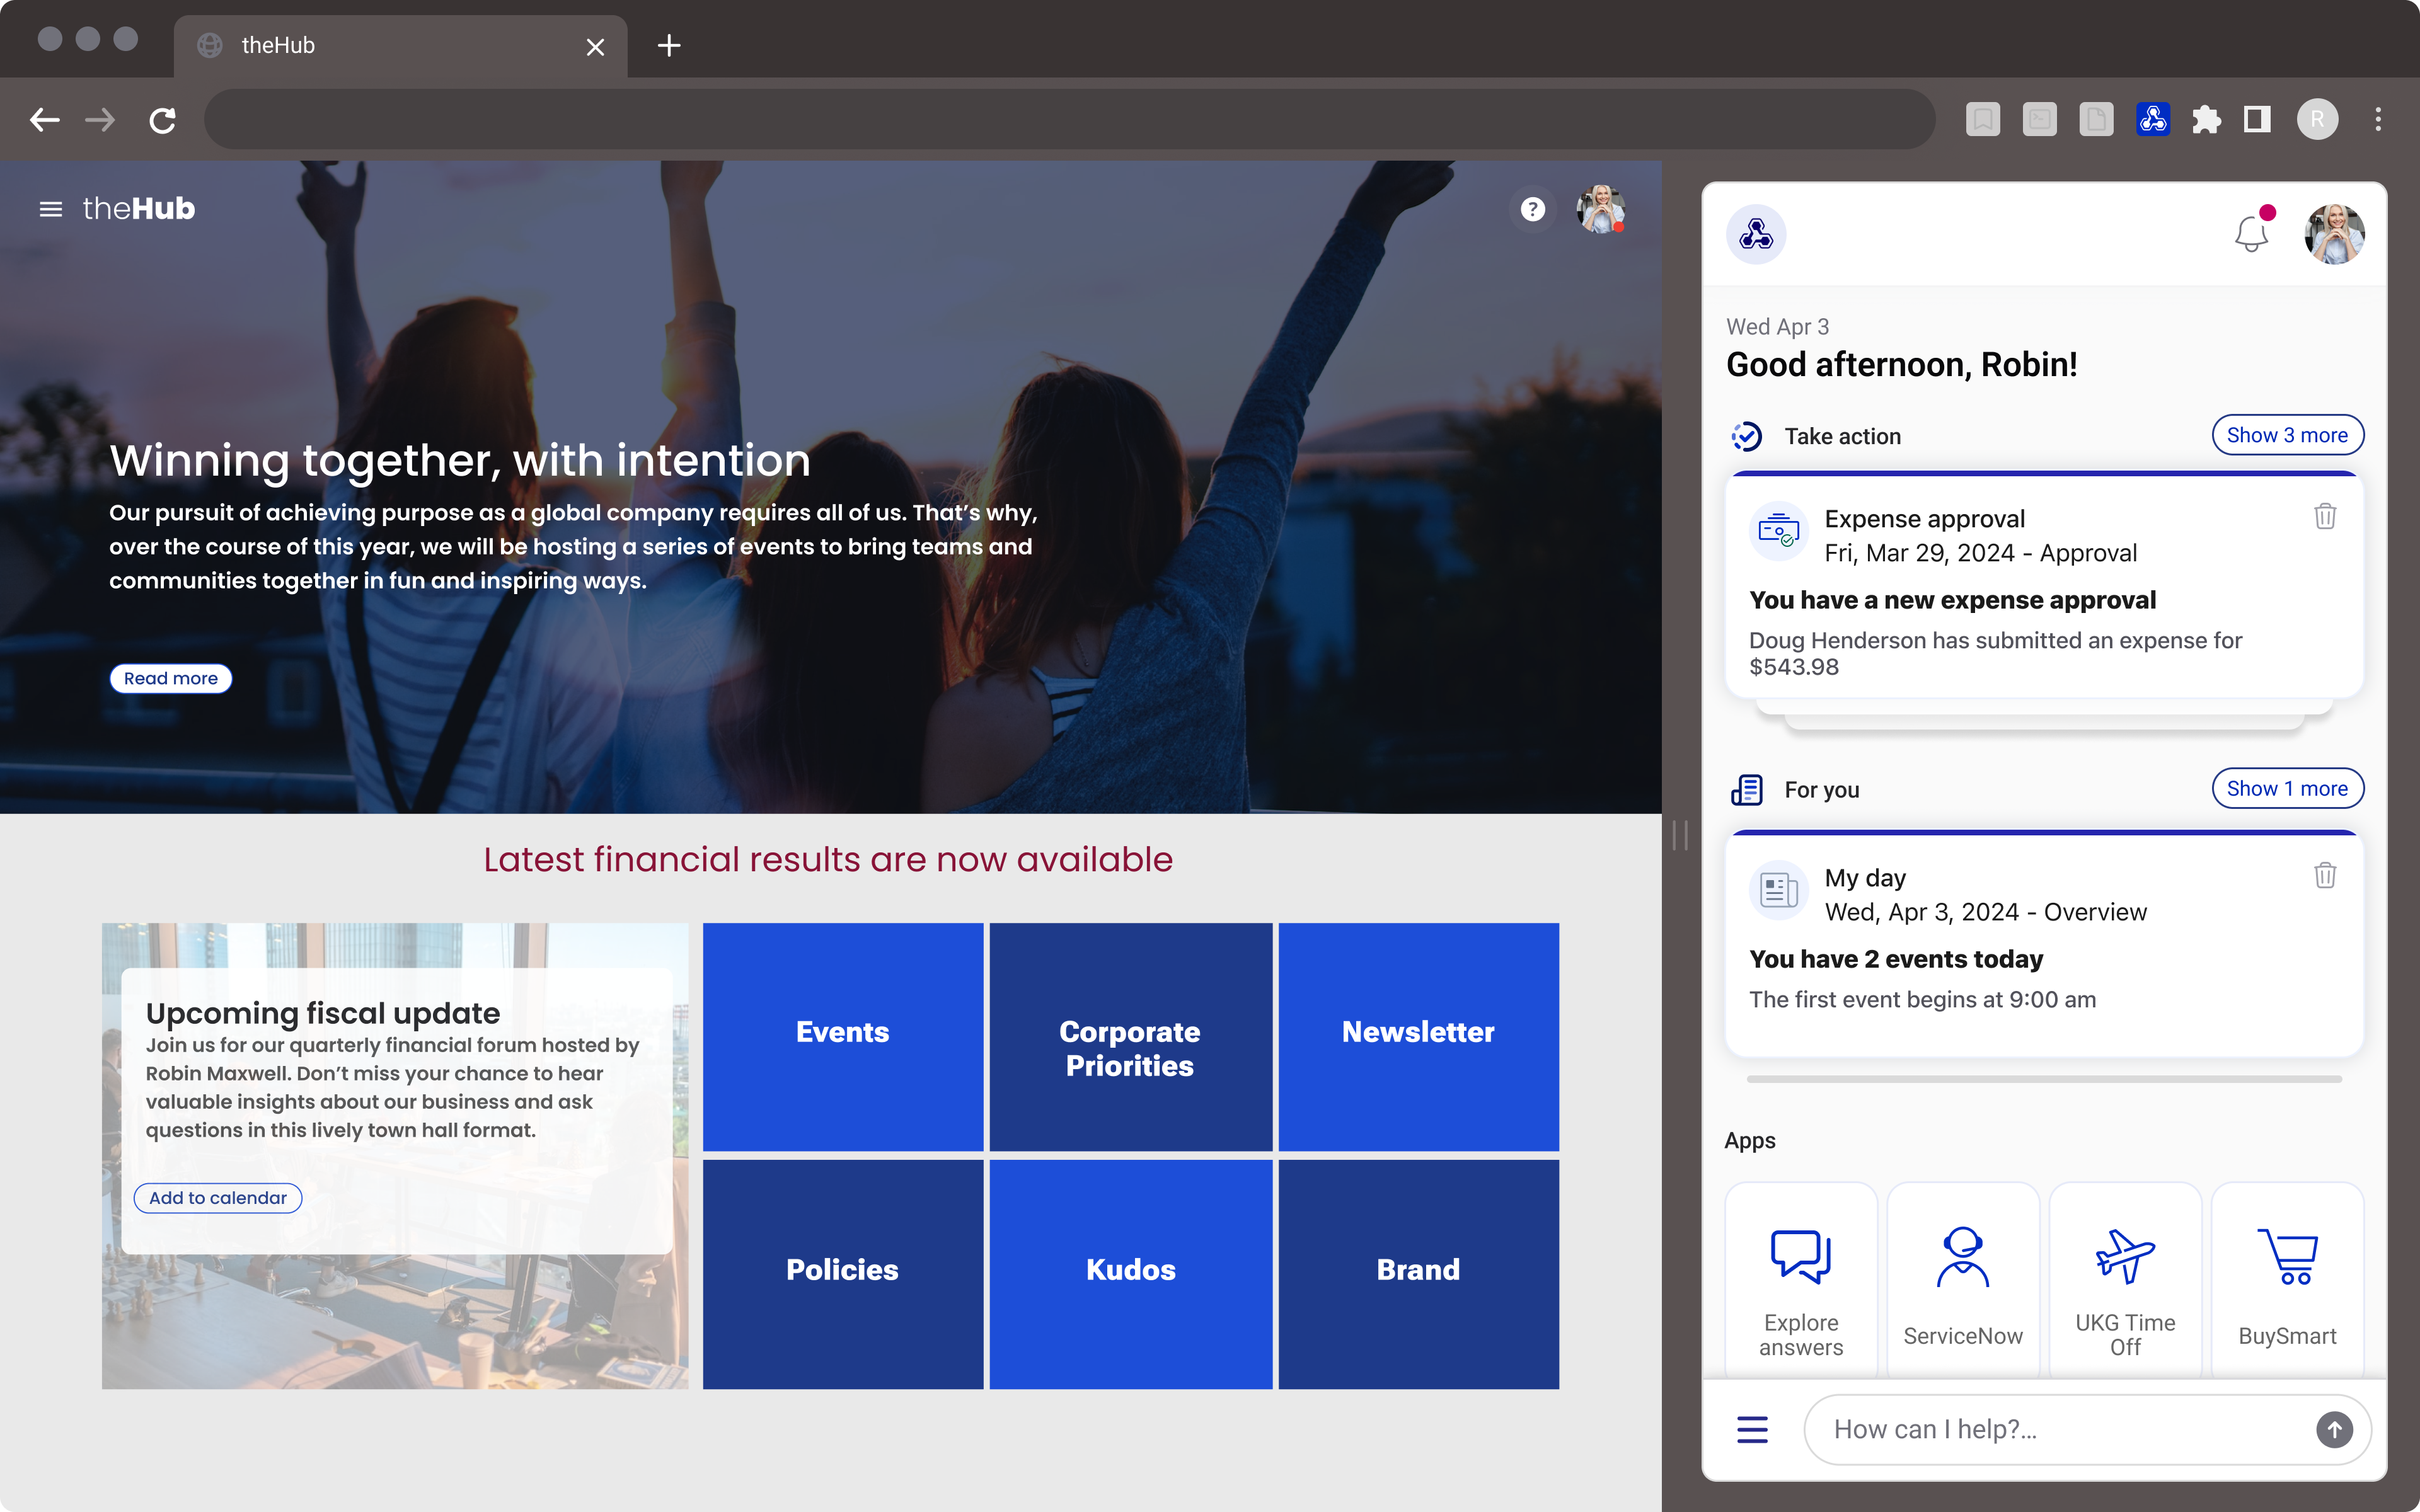Click the help question mark icon
The height and width of the screenshot is (1512, 2420).
coord(1532,209)
